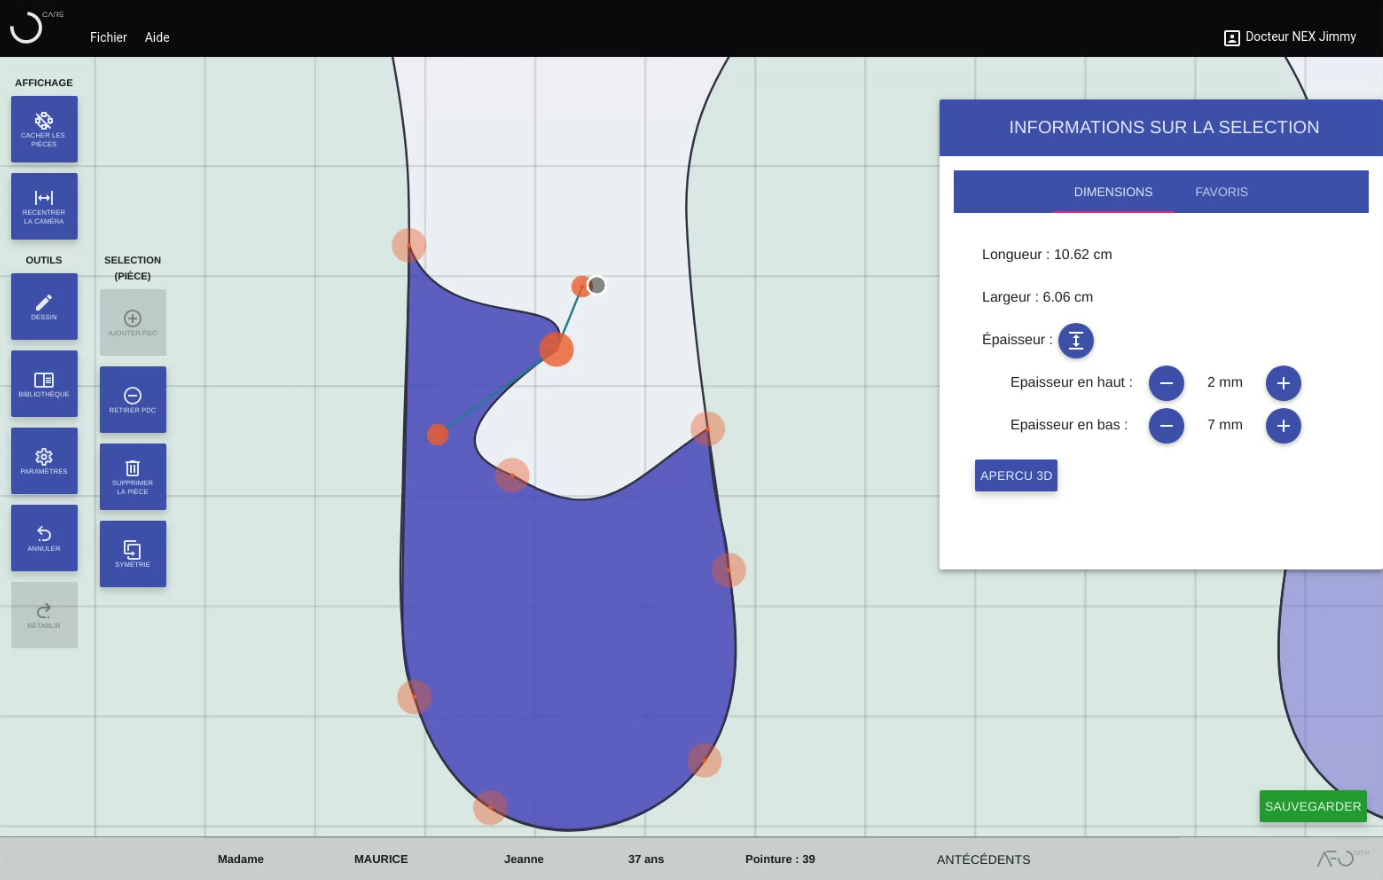Screen dimensions: 1383x880
Task: Decrease Epaisseur en haut value
Action: pyautogui.click(x=1166, y=383)
